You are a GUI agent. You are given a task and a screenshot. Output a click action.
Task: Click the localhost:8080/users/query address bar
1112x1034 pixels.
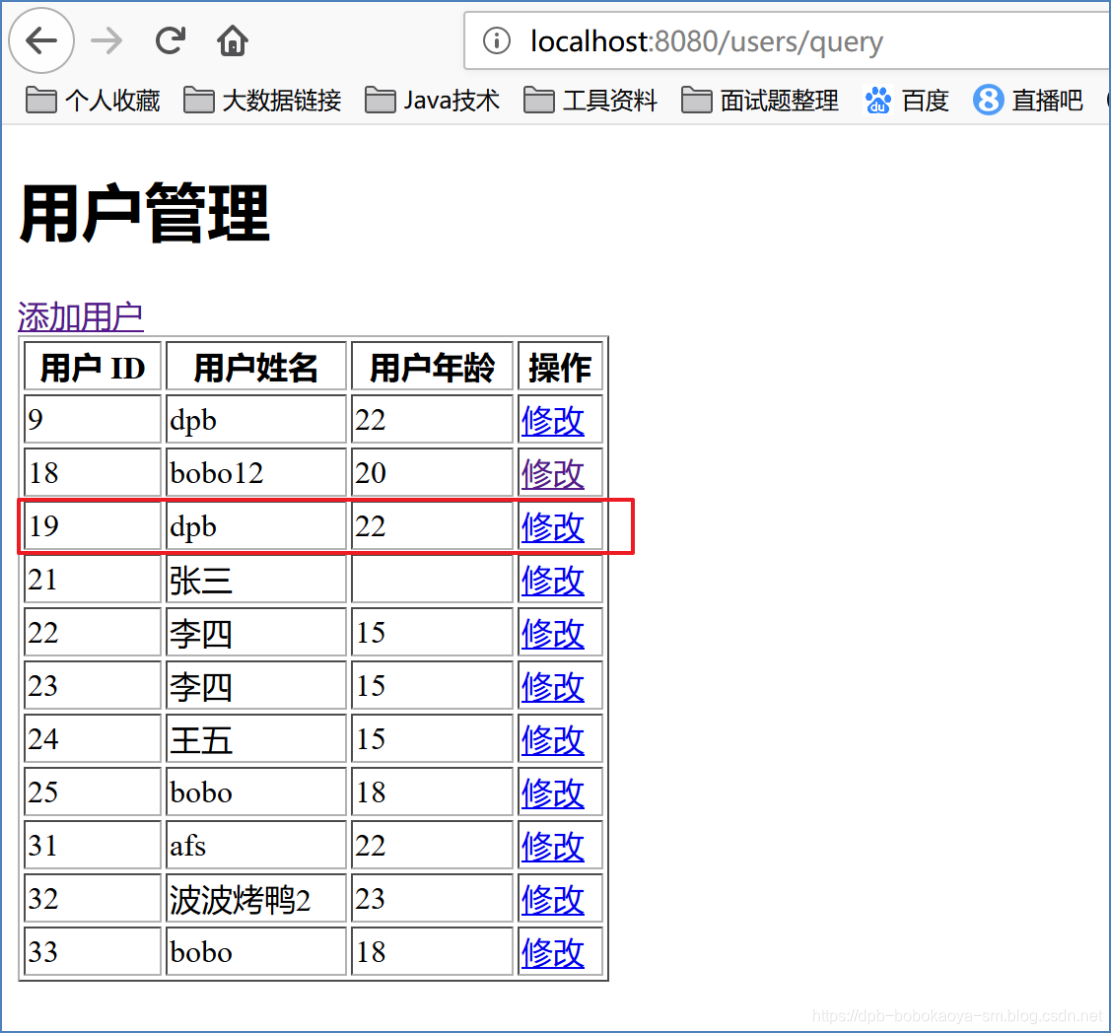(787, 41)
